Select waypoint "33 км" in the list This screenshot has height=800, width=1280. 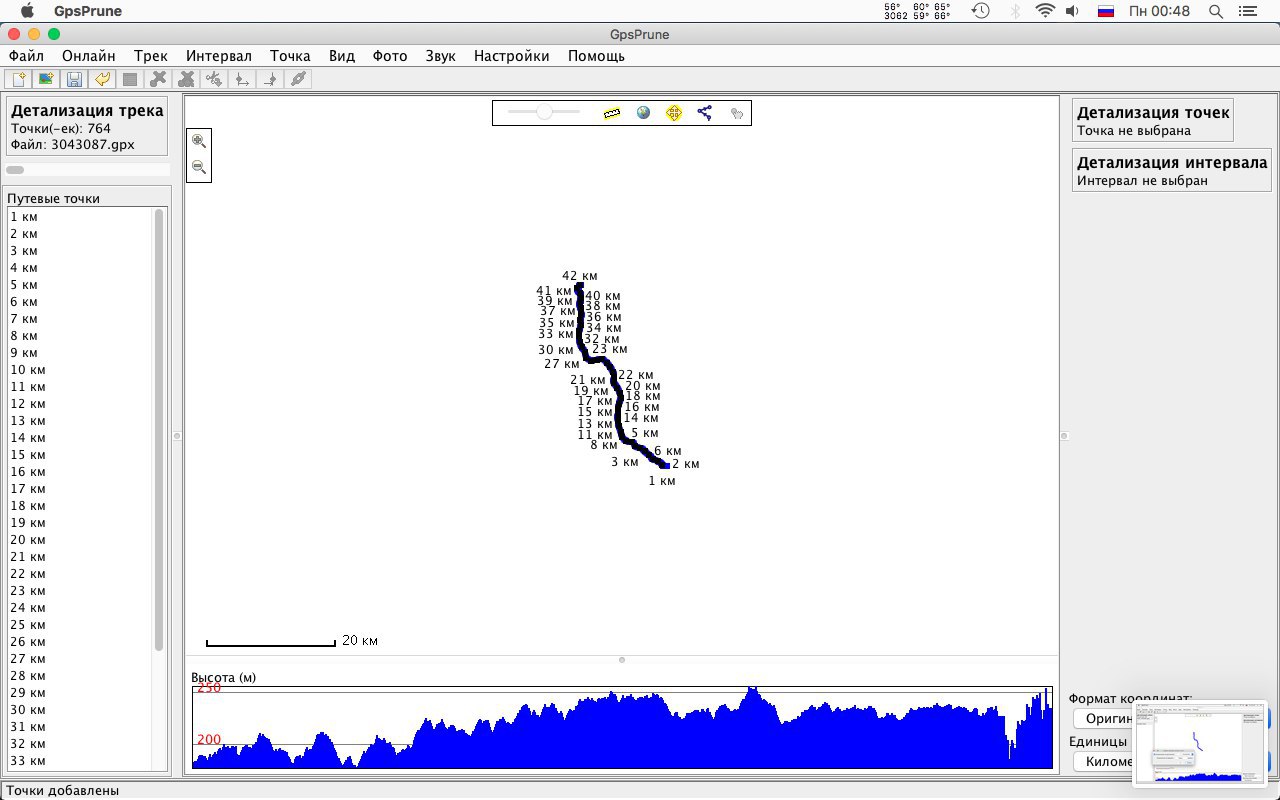tap(80, 760)
